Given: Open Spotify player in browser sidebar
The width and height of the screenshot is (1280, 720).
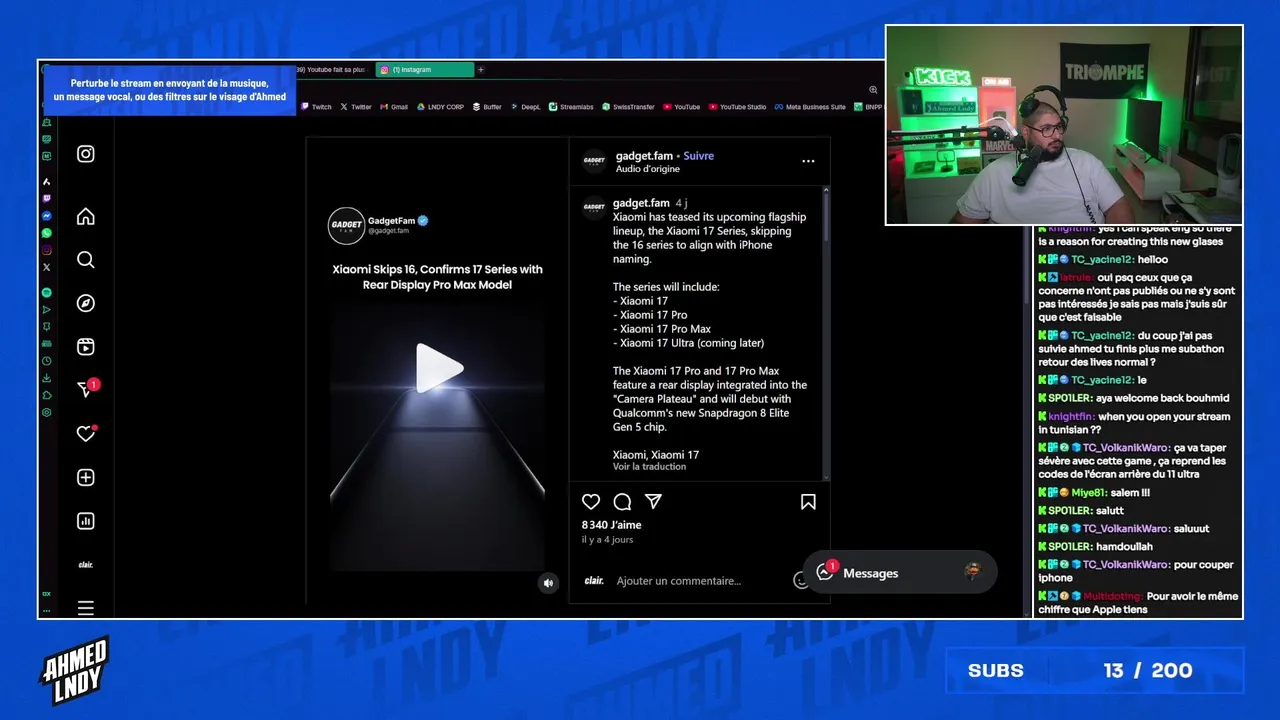Looking at the screenshot, I should point(46,292).
